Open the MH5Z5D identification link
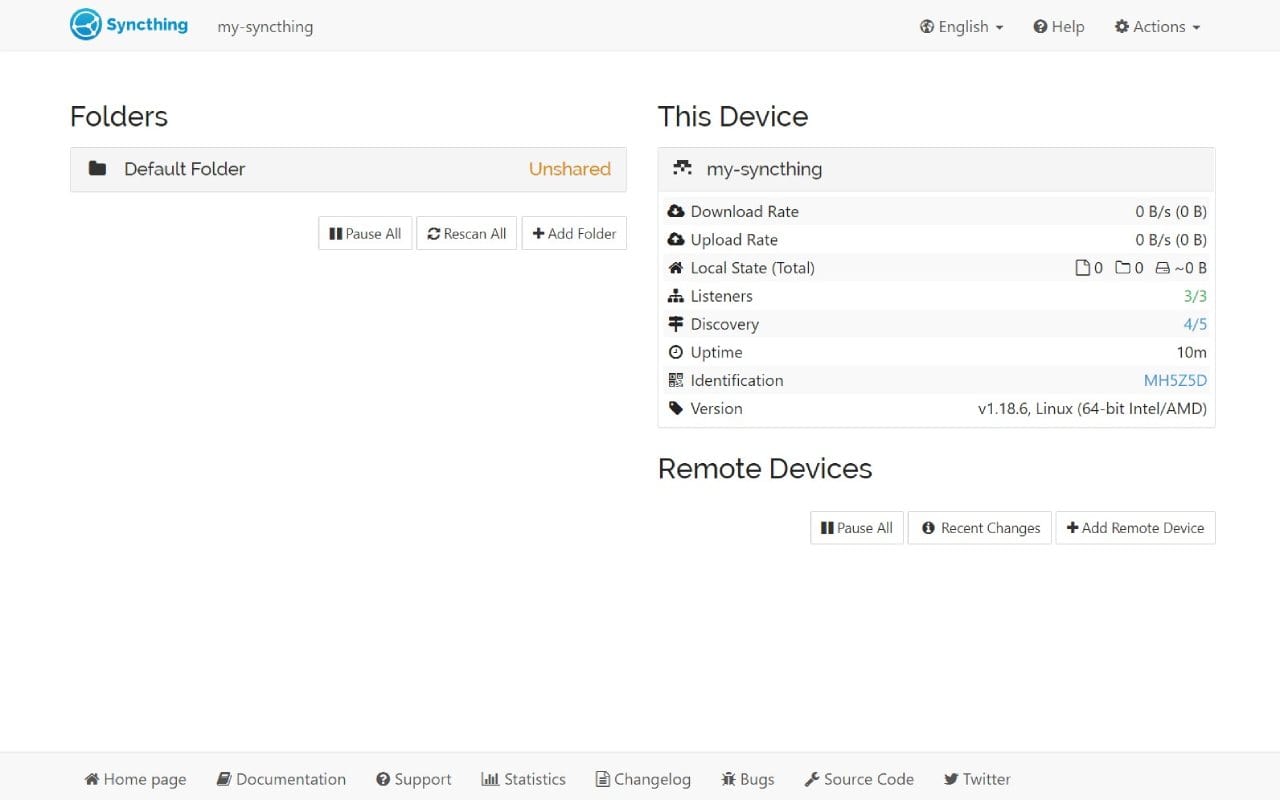1280x800 pixels. [1175, 380]
